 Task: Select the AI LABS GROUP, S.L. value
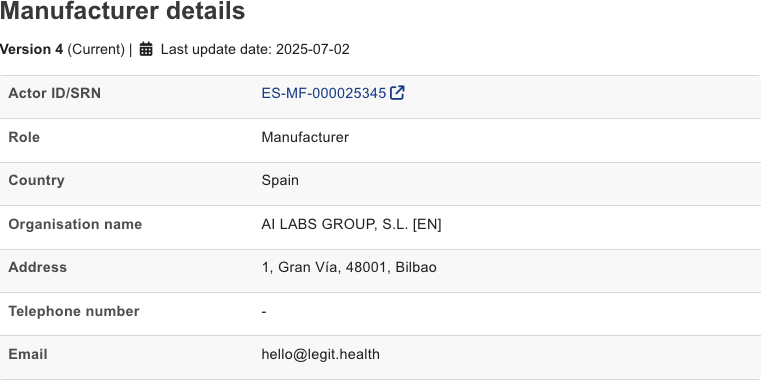point(351,224)
